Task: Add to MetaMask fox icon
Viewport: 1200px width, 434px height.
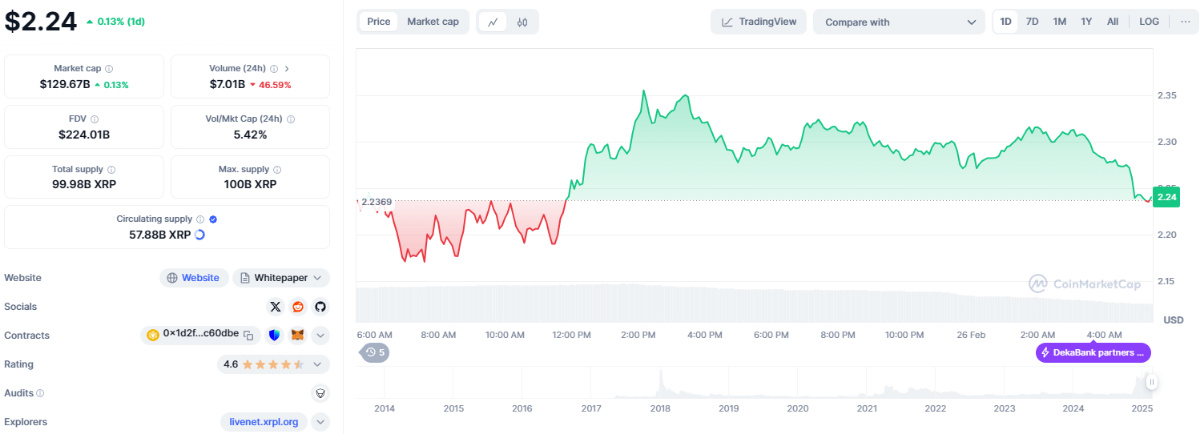Action: coord(298,335)
